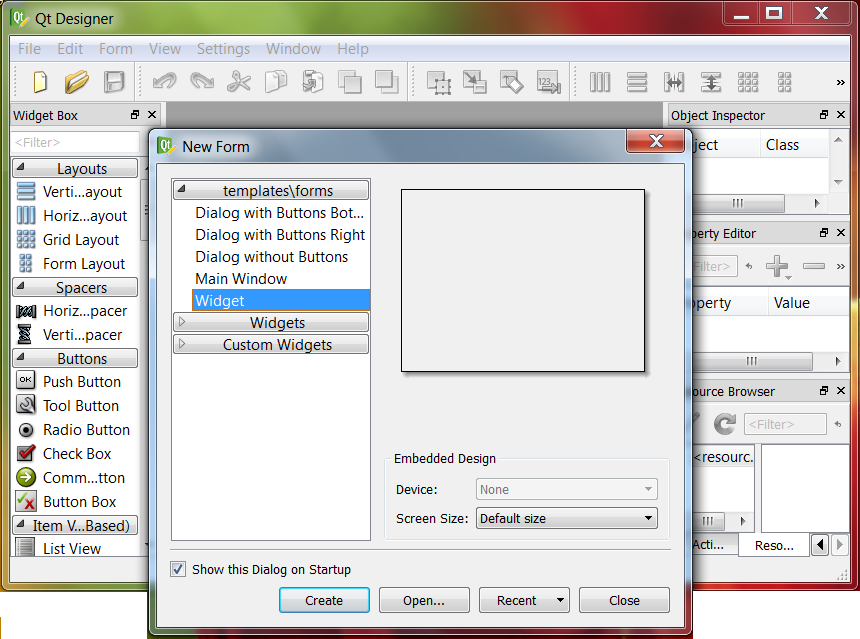Open the Form menu
The image size is (860, 639).
(116, 49)
